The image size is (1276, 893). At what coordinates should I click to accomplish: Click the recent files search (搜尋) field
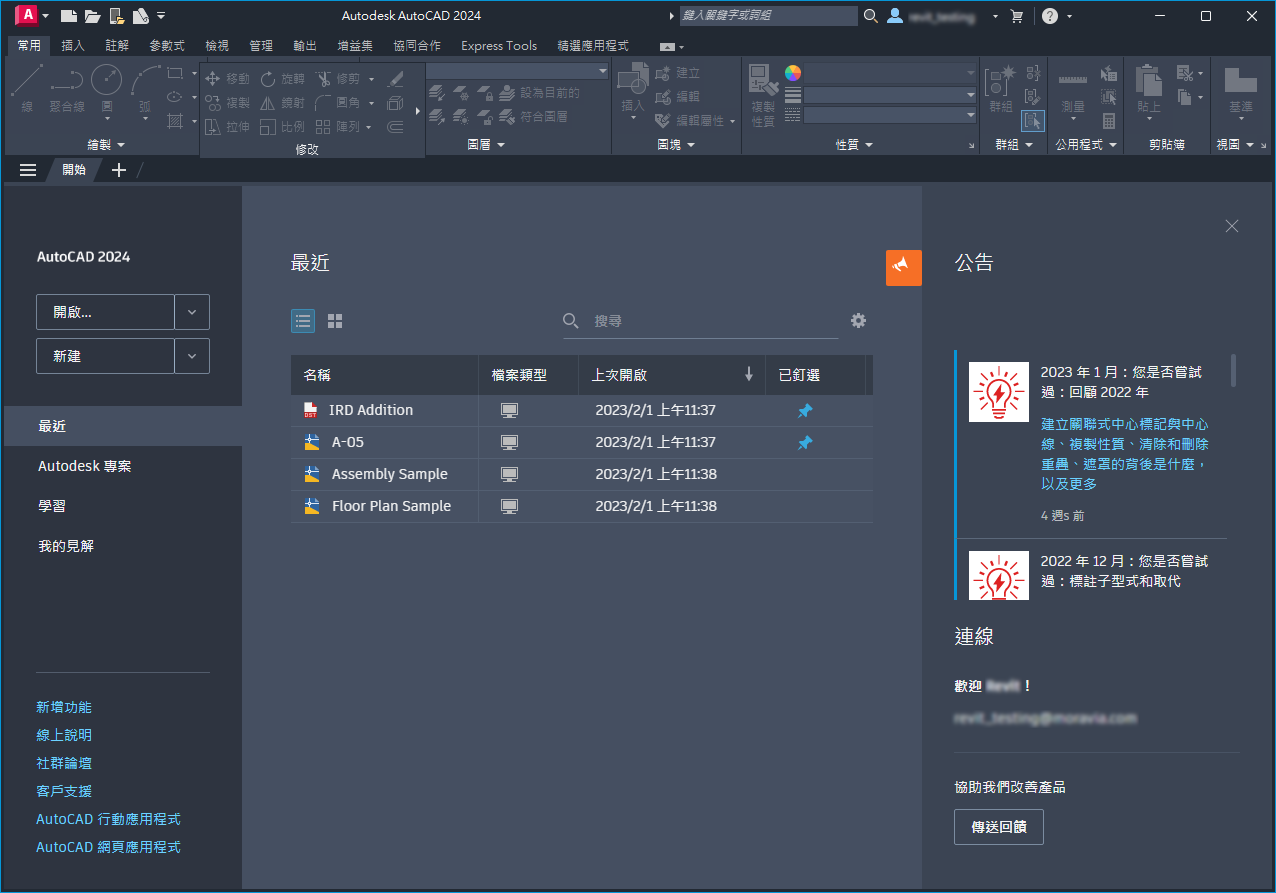[700, 321]
